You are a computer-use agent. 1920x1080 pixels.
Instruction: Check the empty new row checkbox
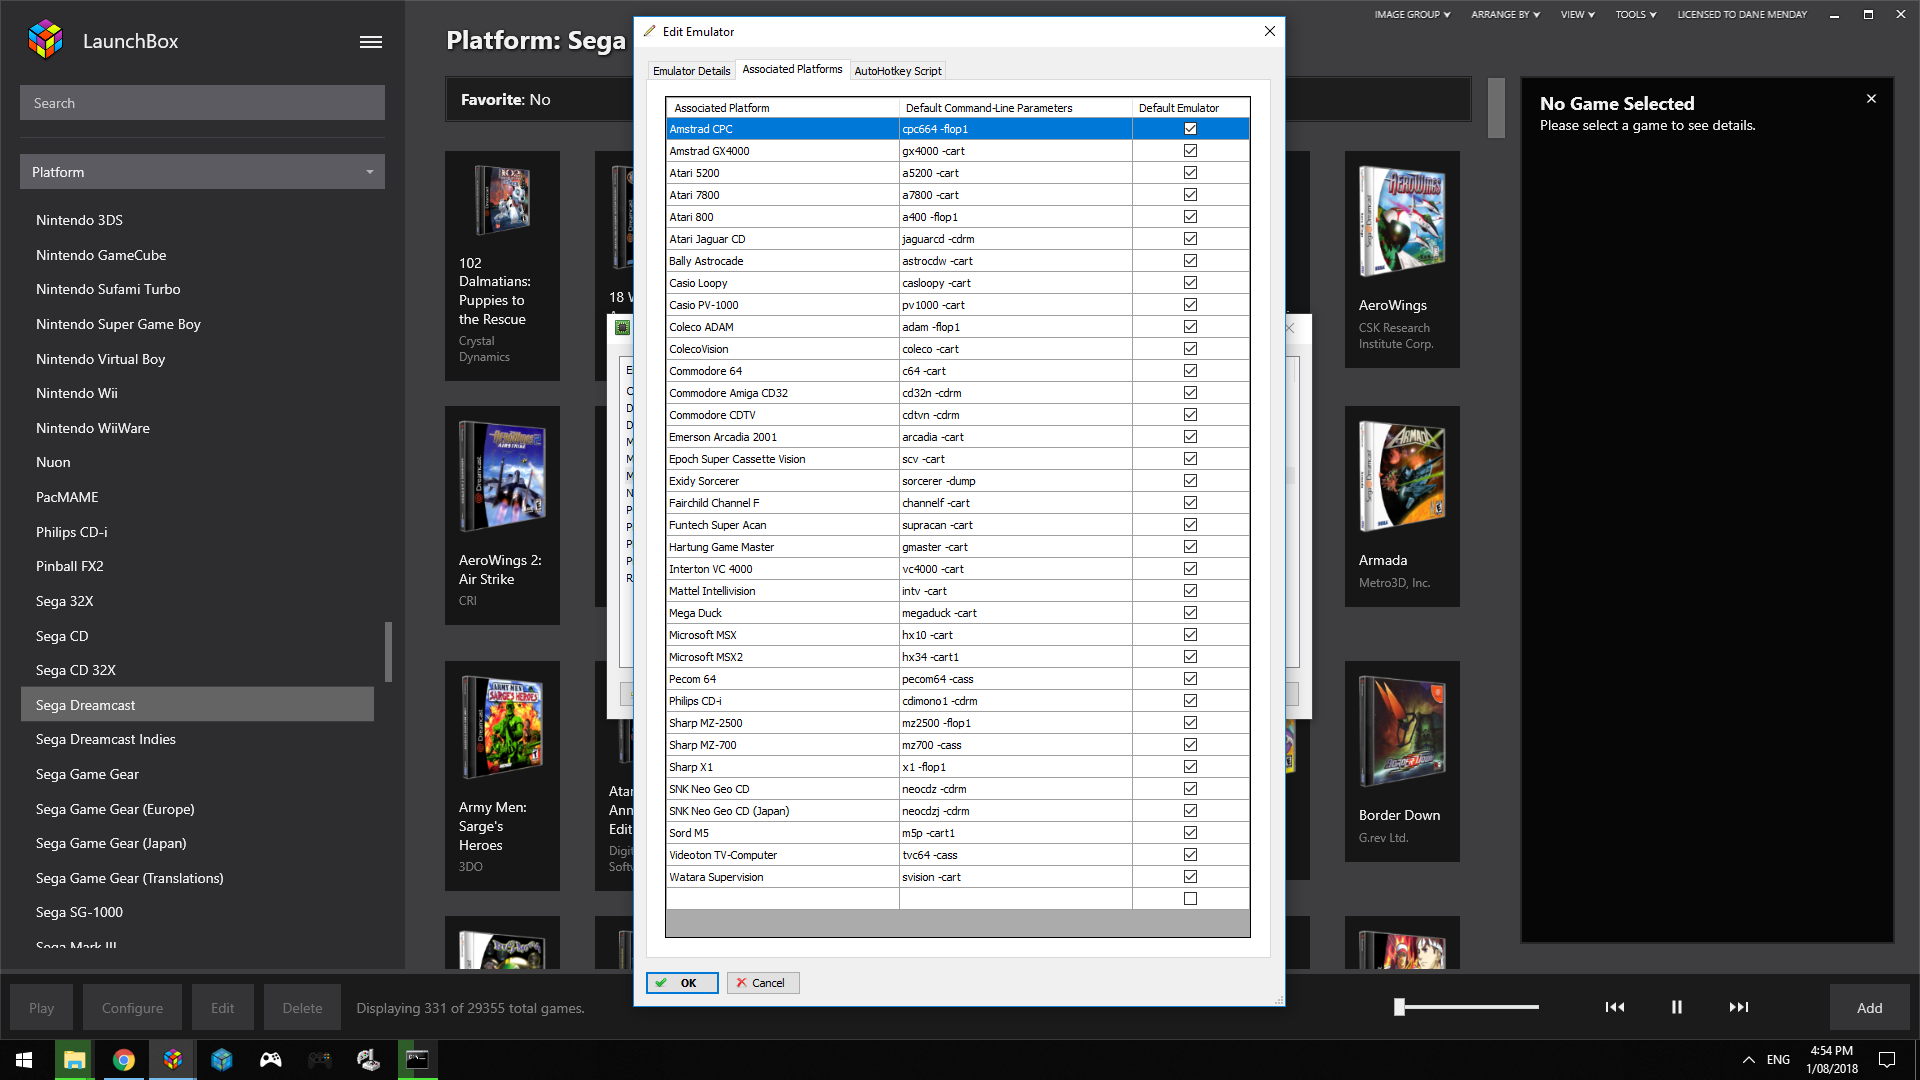1190,899
